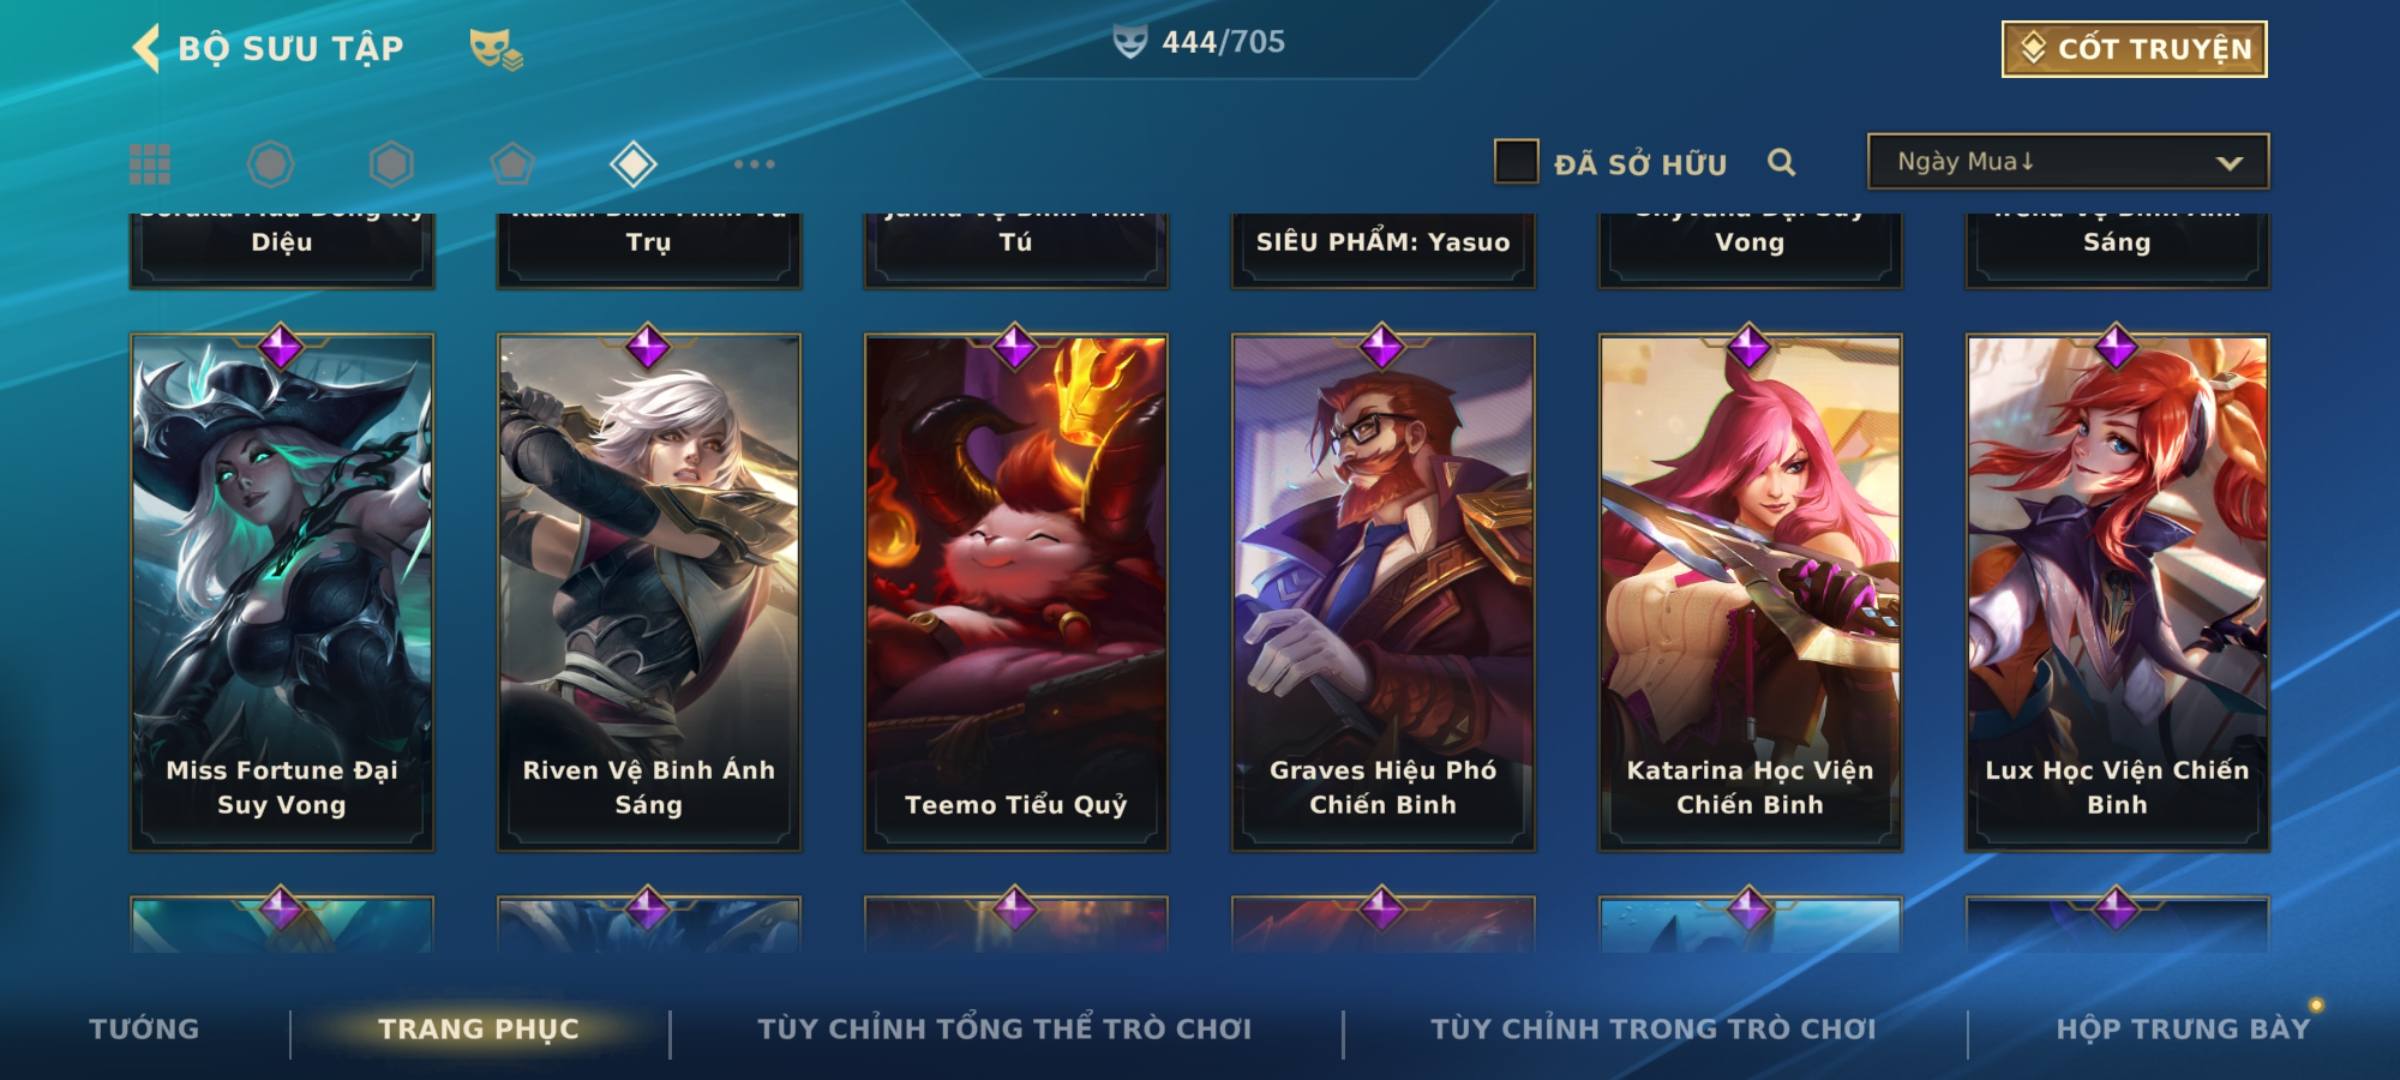This screenshot has width=2400, height=1080.
Task: Select the diamond rarity filter icon
Action: (x=633, y=164)
